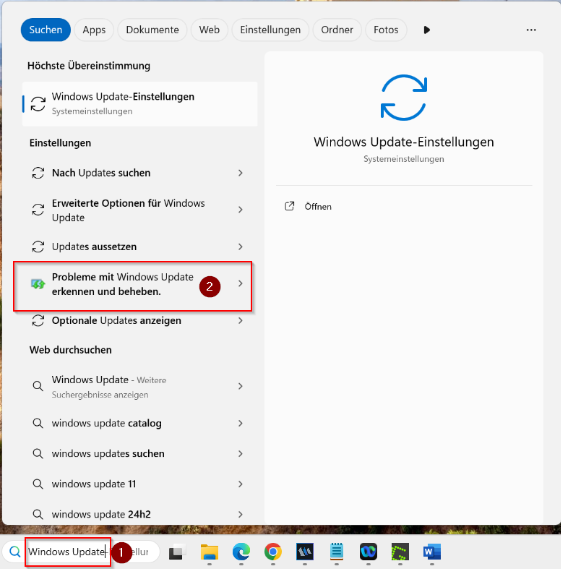Launch Microsoft Edge from taskbar
Screen dimensions: 562x569
(x=241, y=552)
